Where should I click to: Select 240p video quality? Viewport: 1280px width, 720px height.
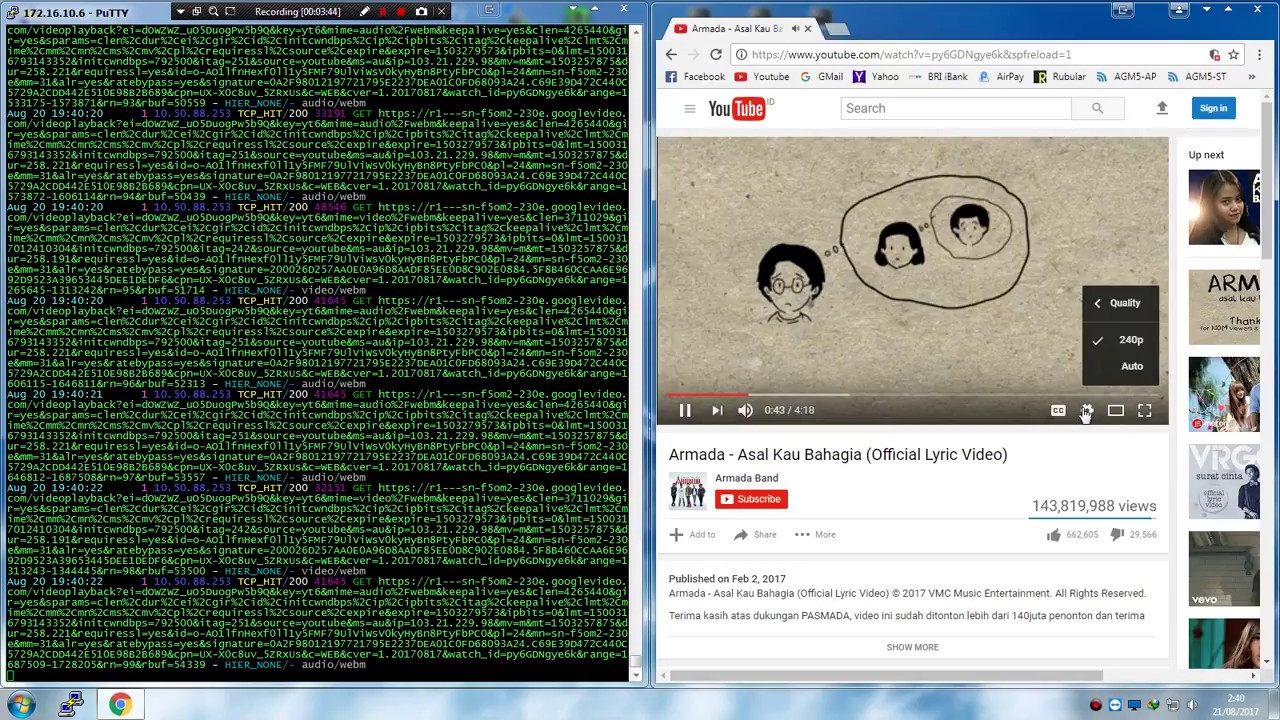[1120, 340]
